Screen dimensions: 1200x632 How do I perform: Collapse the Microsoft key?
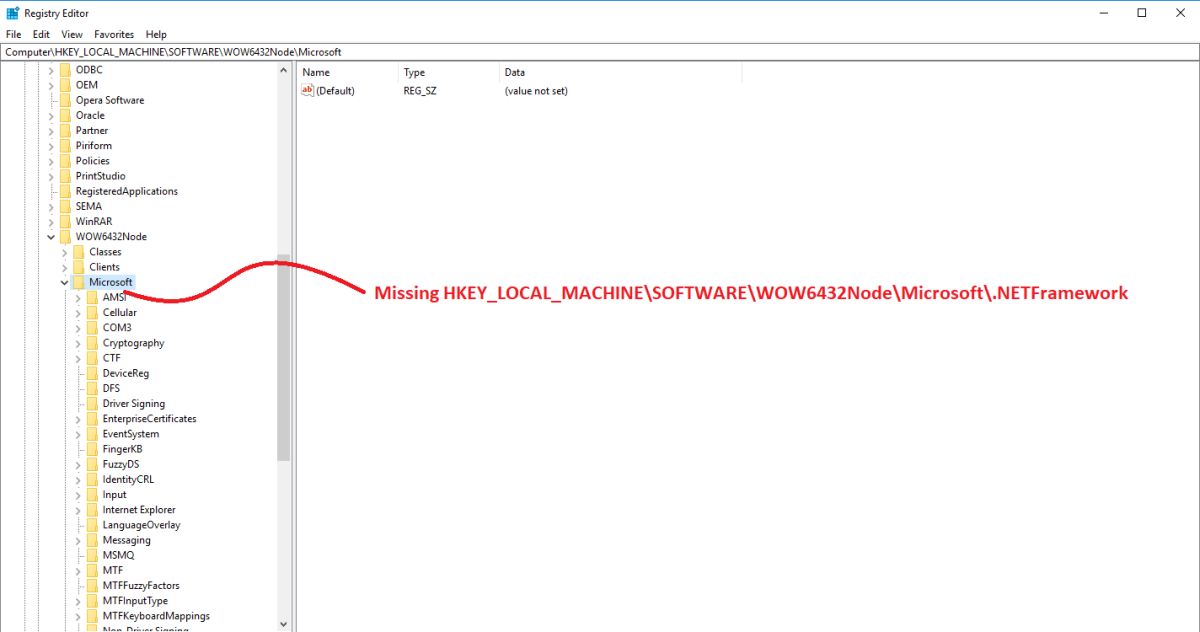pos(65,282)
